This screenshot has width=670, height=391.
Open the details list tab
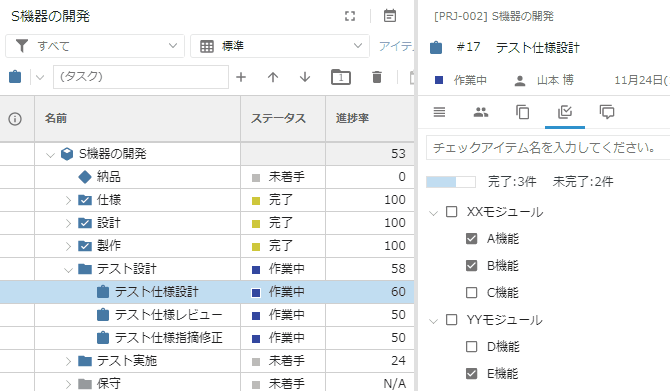click(439, 112)
